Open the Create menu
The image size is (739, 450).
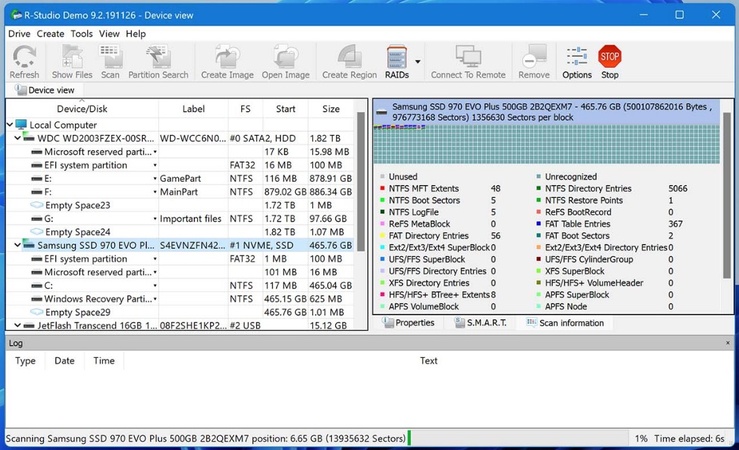click(x=50, y=34)
